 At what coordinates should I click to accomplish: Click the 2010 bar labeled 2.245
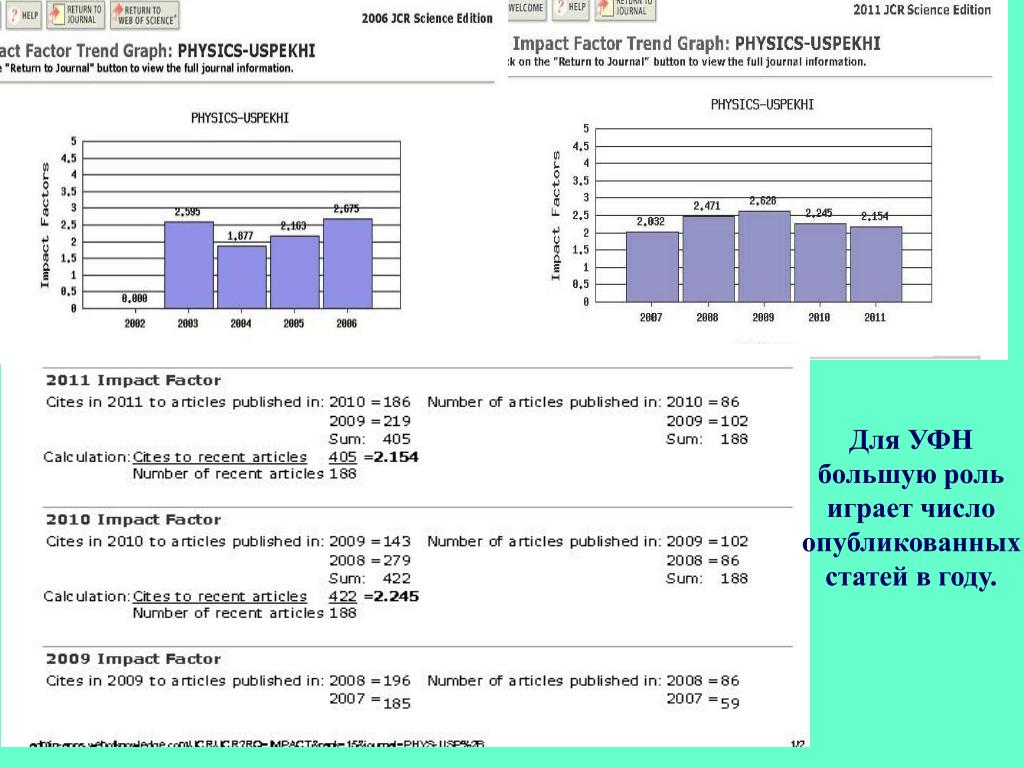click(820, 263)
